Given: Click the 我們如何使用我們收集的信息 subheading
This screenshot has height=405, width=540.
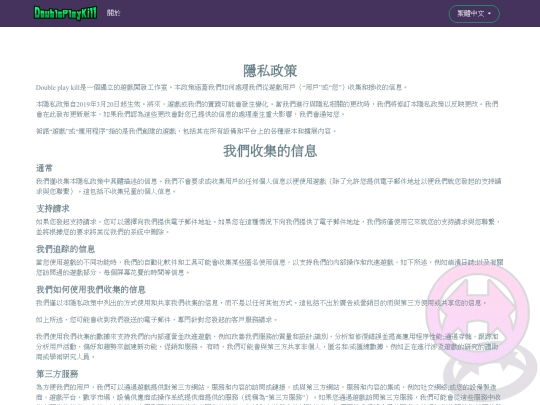Looking at the screenshot, I should pos(91,289).
